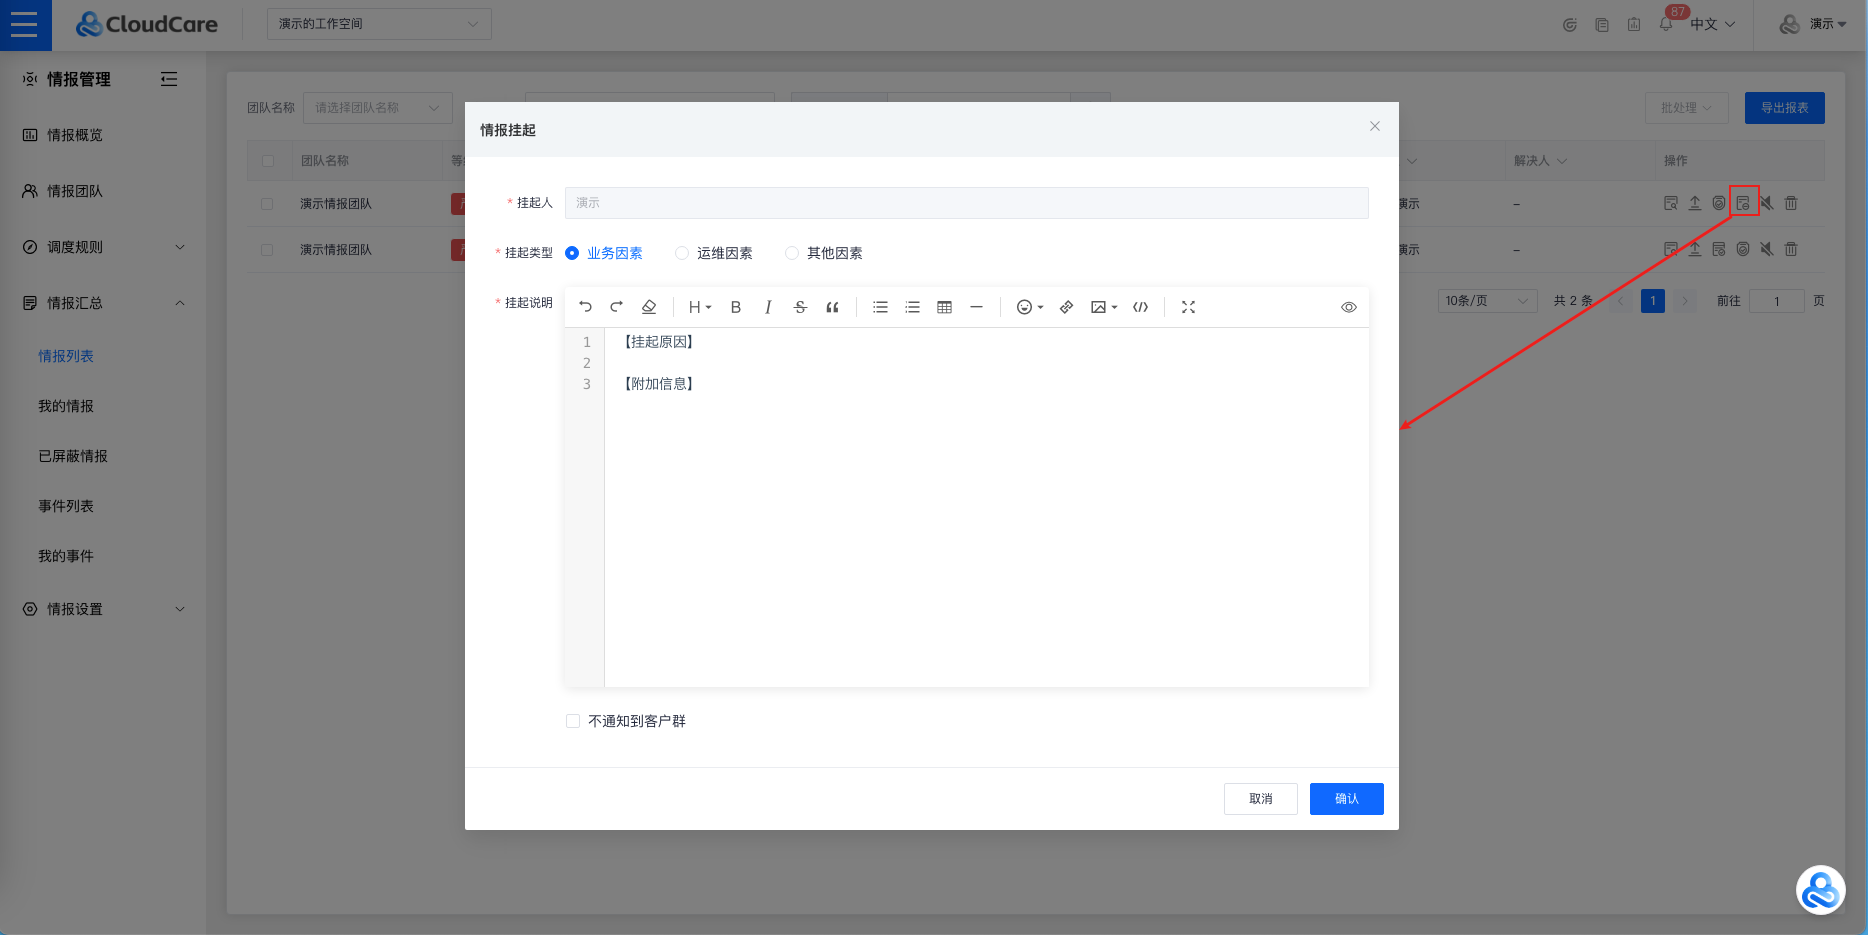
Task: Click the eraser clear-format icon
Action: coord(649,307)
